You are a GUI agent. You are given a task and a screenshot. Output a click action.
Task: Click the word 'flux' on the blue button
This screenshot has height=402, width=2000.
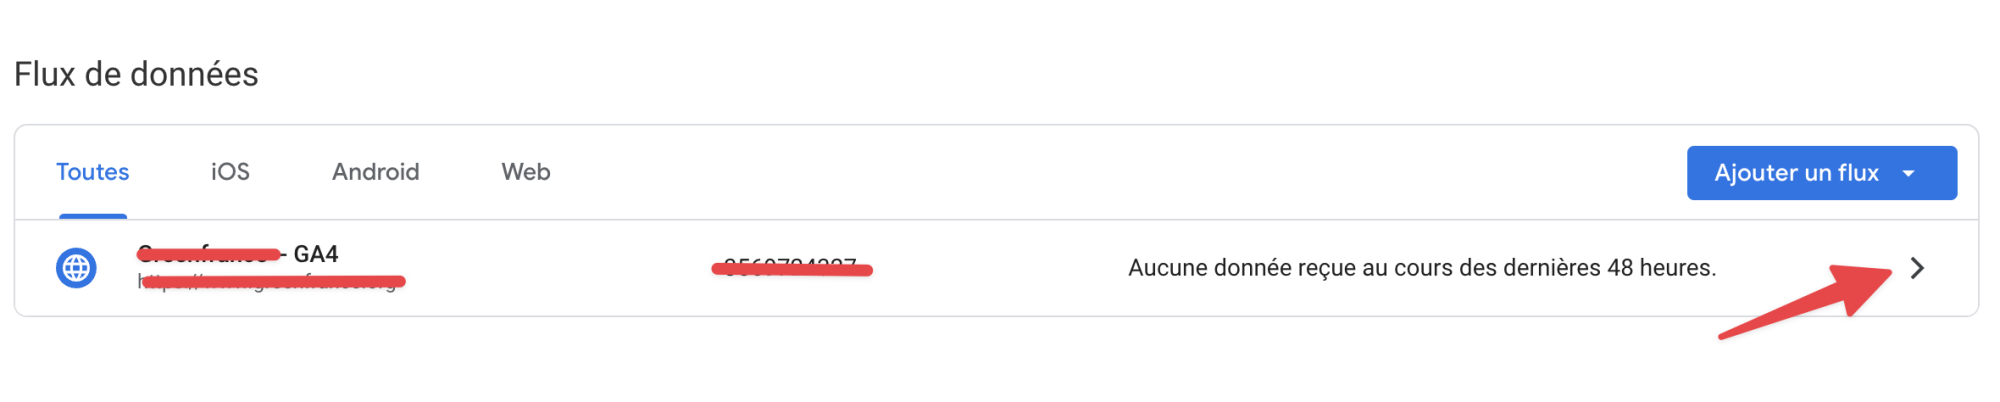1858,173
